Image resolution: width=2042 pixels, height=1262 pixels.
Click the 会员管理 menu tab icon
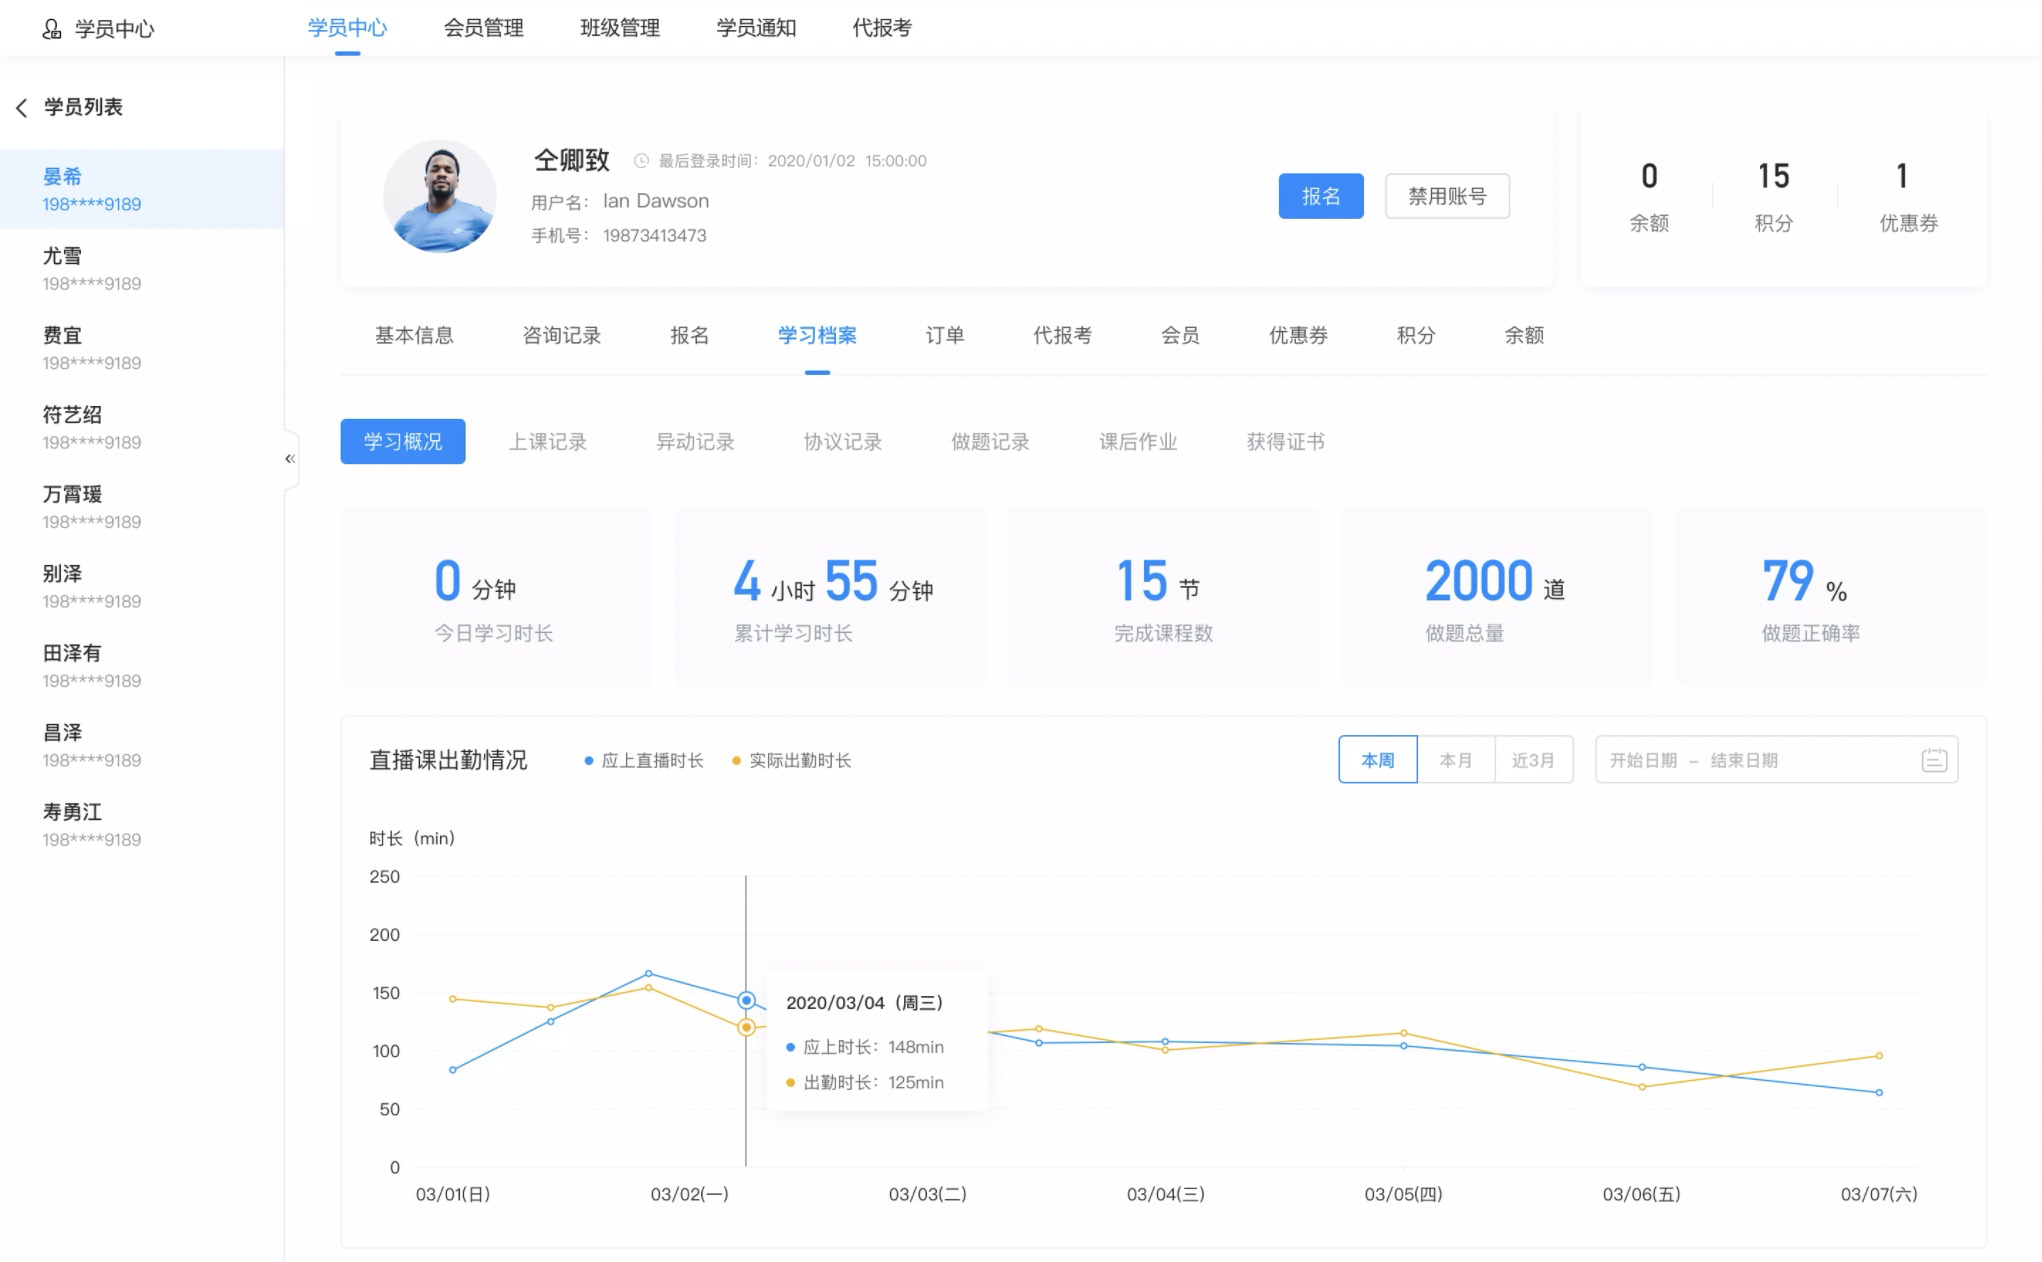[481, 28]
